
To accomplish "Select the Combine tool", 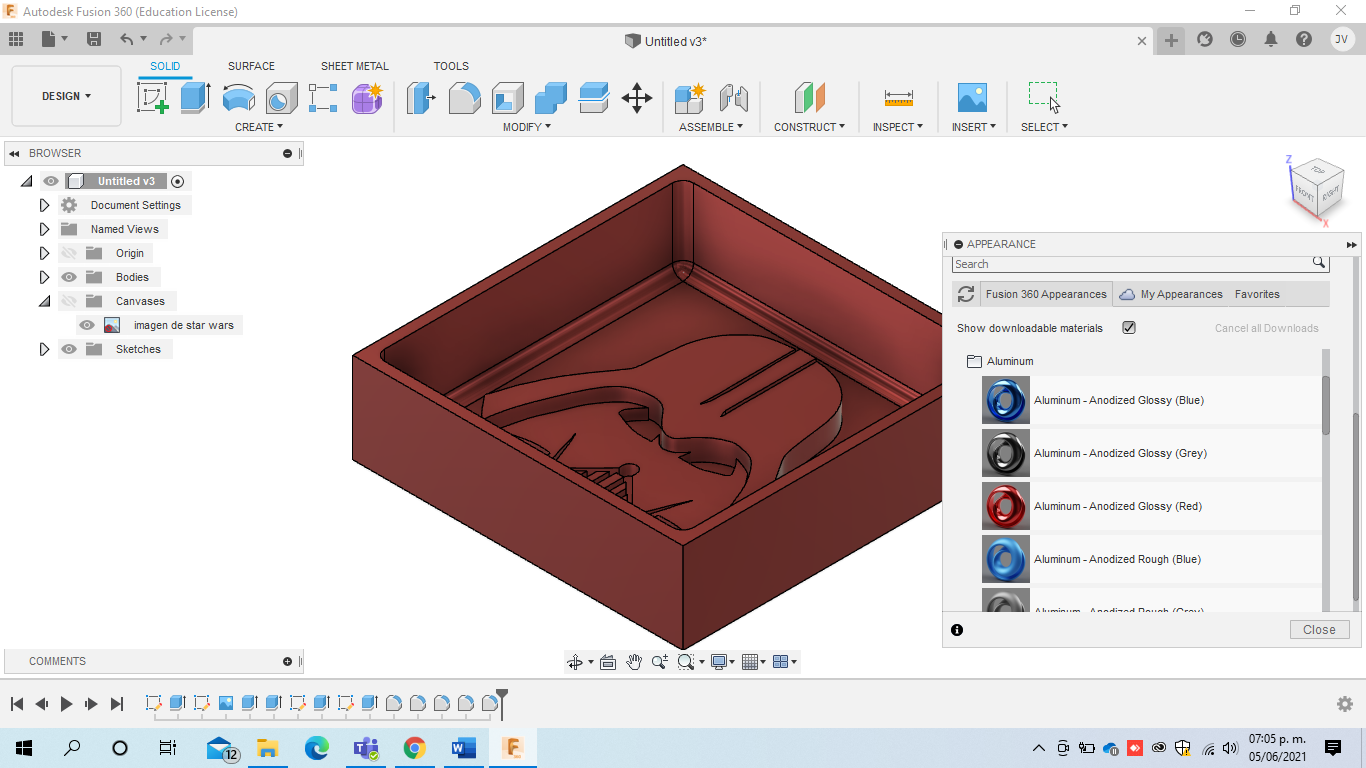I will 551,98.
